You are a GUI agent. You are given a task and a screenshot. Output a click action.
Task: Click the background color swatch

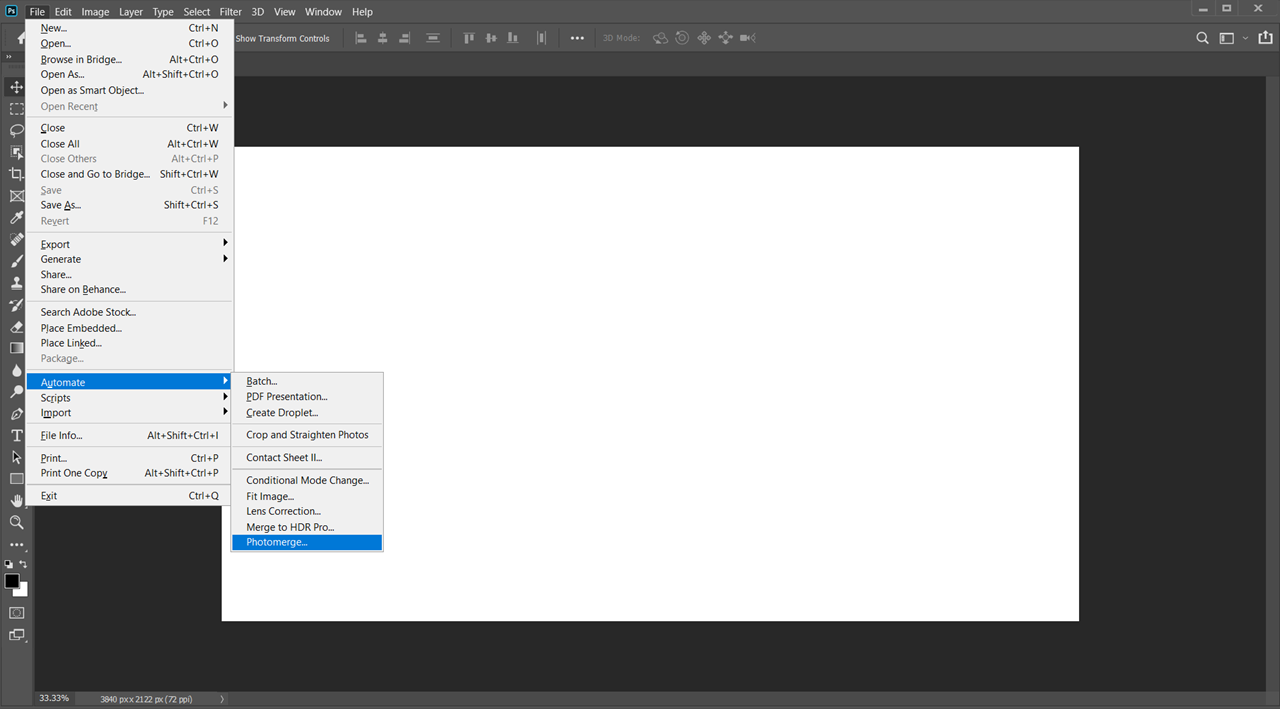tap(23, 591)
